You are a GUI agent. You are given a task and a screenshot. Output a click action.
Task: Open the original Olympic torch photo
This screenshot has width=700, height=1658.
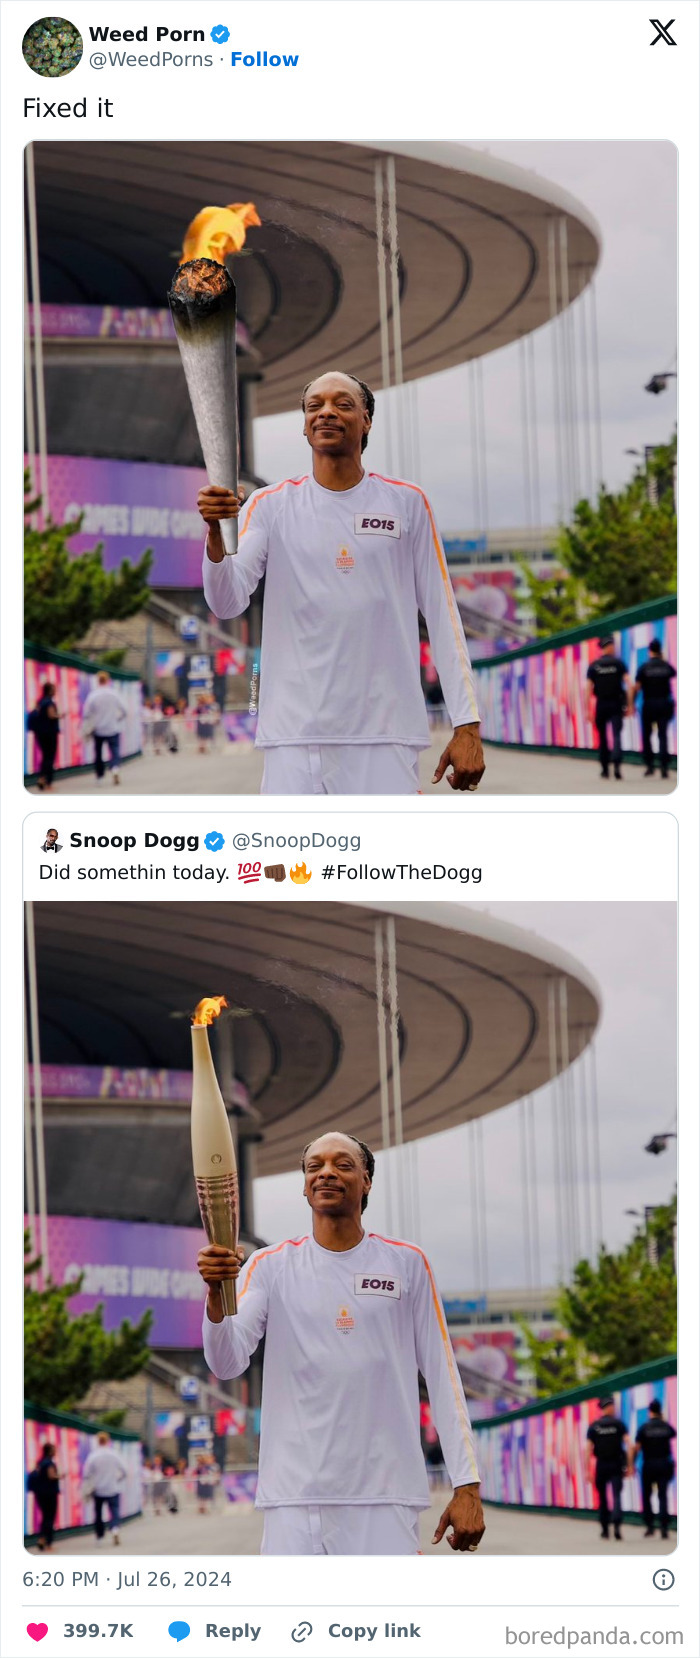tap(350, 1228)
